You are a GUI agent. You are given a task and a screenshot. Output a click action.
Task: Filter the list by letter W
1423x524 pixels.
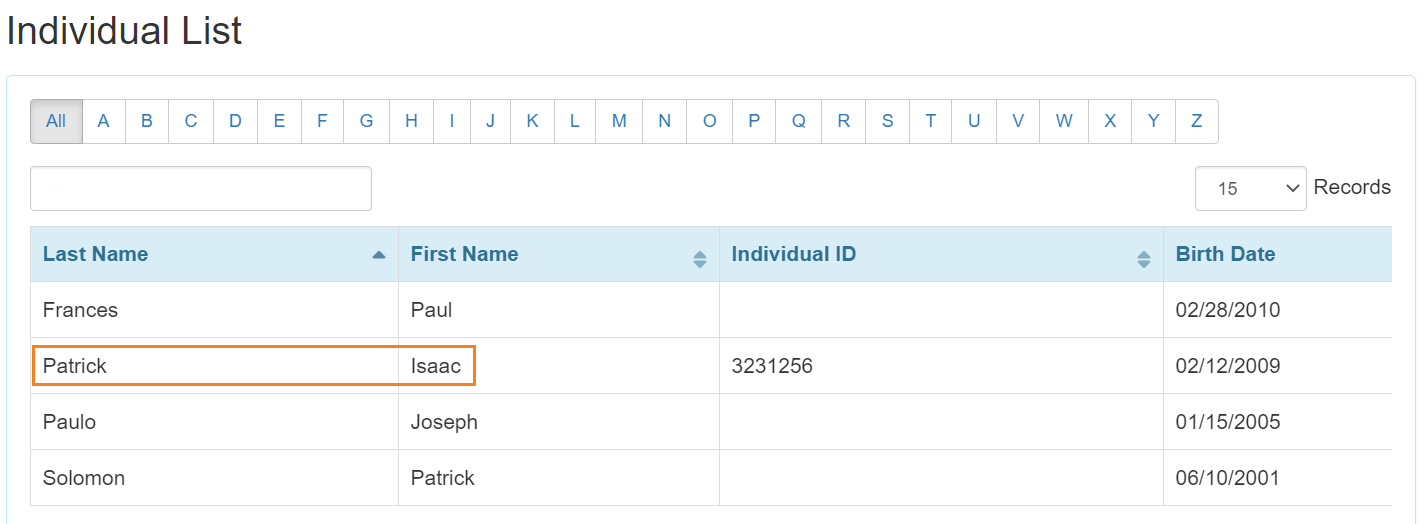tap(1063, 121)
